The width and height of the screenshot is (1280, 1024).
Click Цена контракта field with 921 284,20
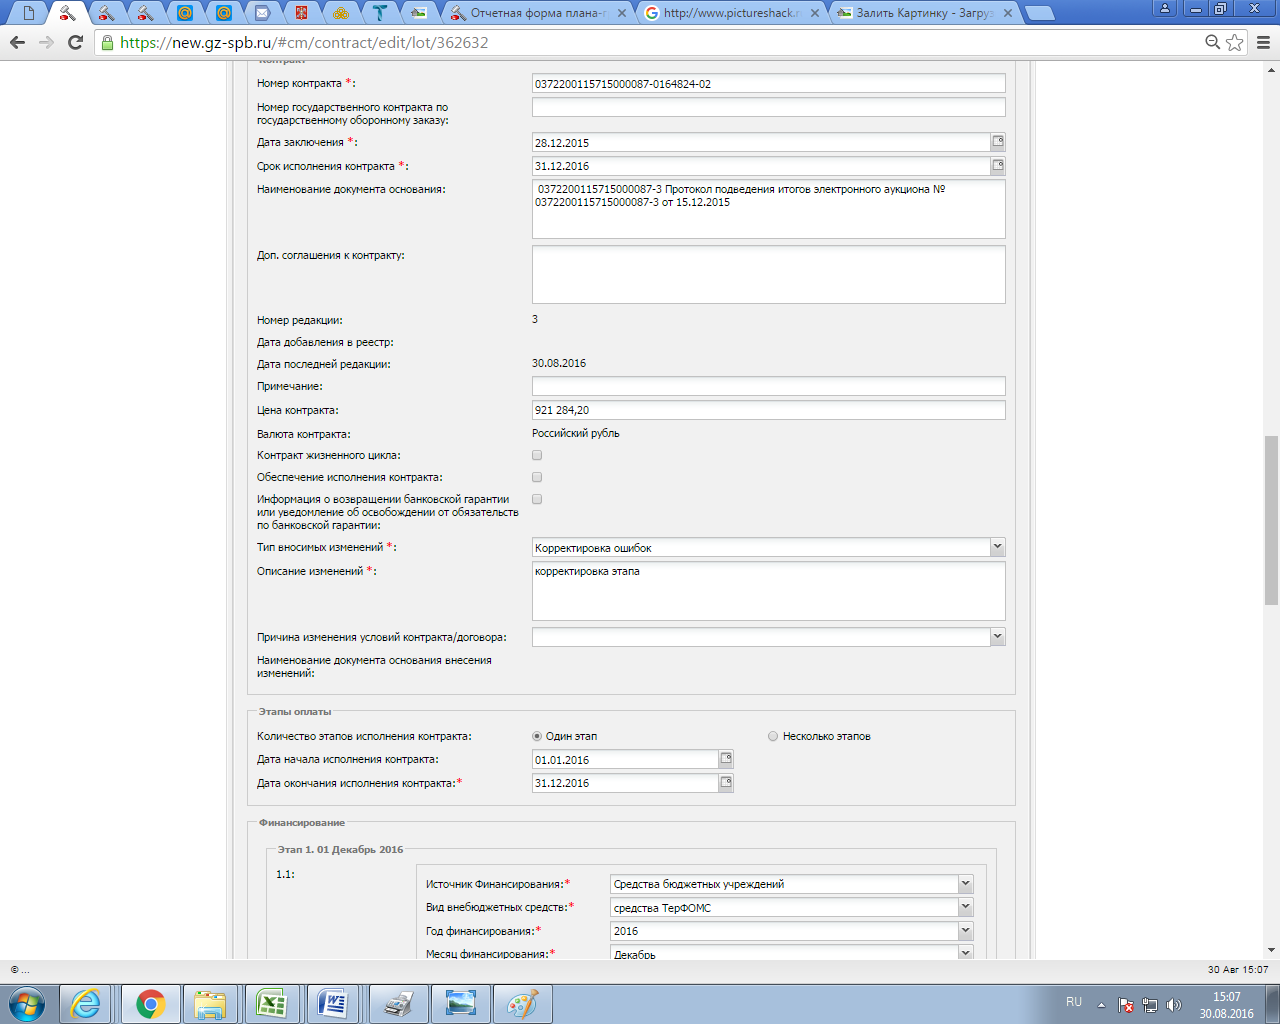point(768,410)
